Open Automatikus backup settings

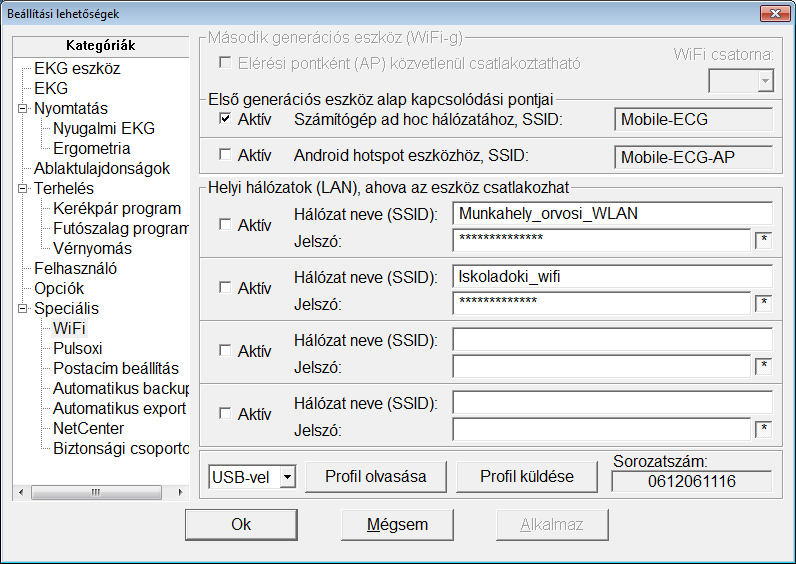coord(120,388)
